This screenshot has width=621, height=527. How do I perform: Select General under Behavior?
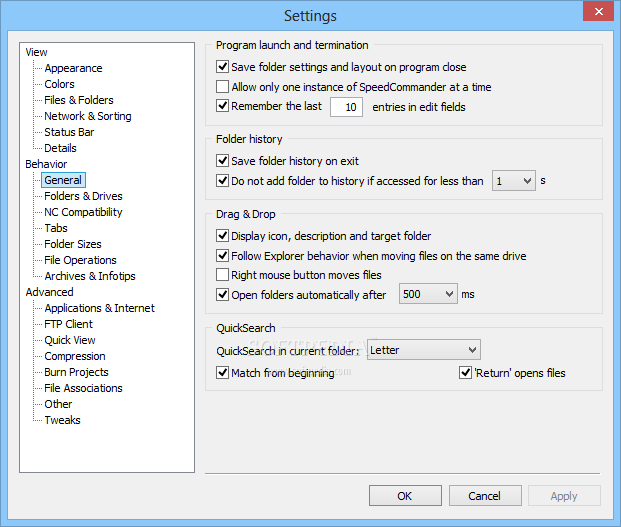[63, 180]
